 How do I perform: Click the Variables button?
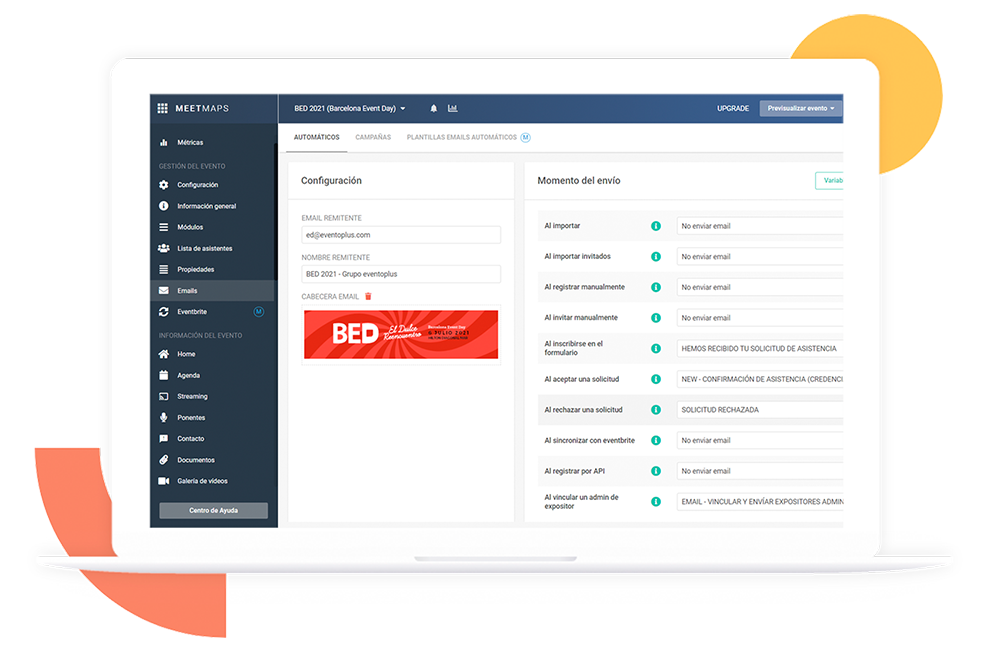point(829,180)
